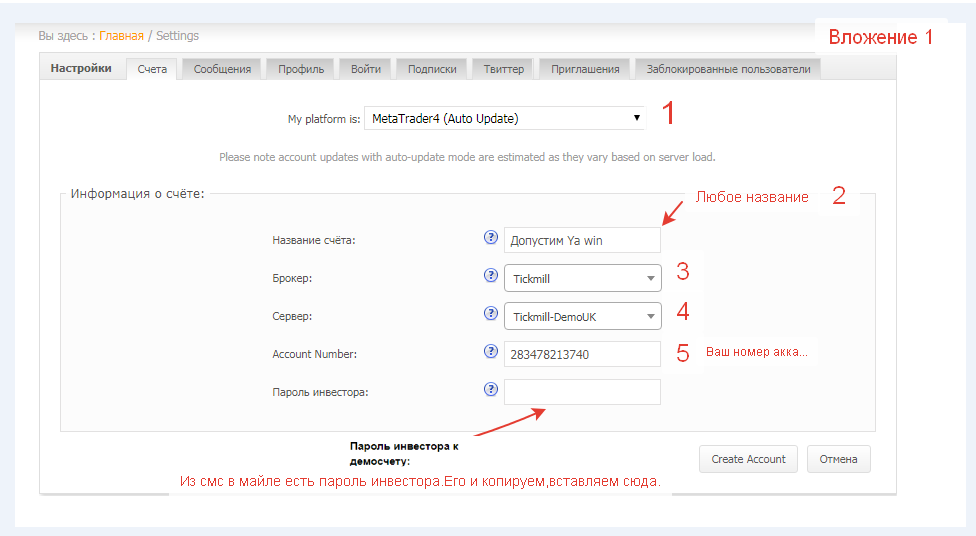Switch to the Настройки tab
This screenshot has width=976, height=536.
click(x=81, y=68)
